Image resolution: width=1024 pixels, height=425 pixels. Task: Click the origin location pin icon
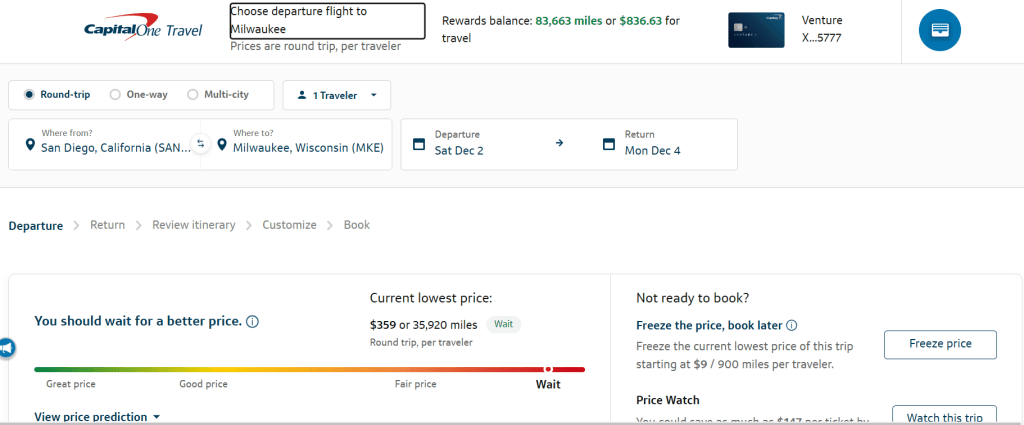[x=29, y=144]
